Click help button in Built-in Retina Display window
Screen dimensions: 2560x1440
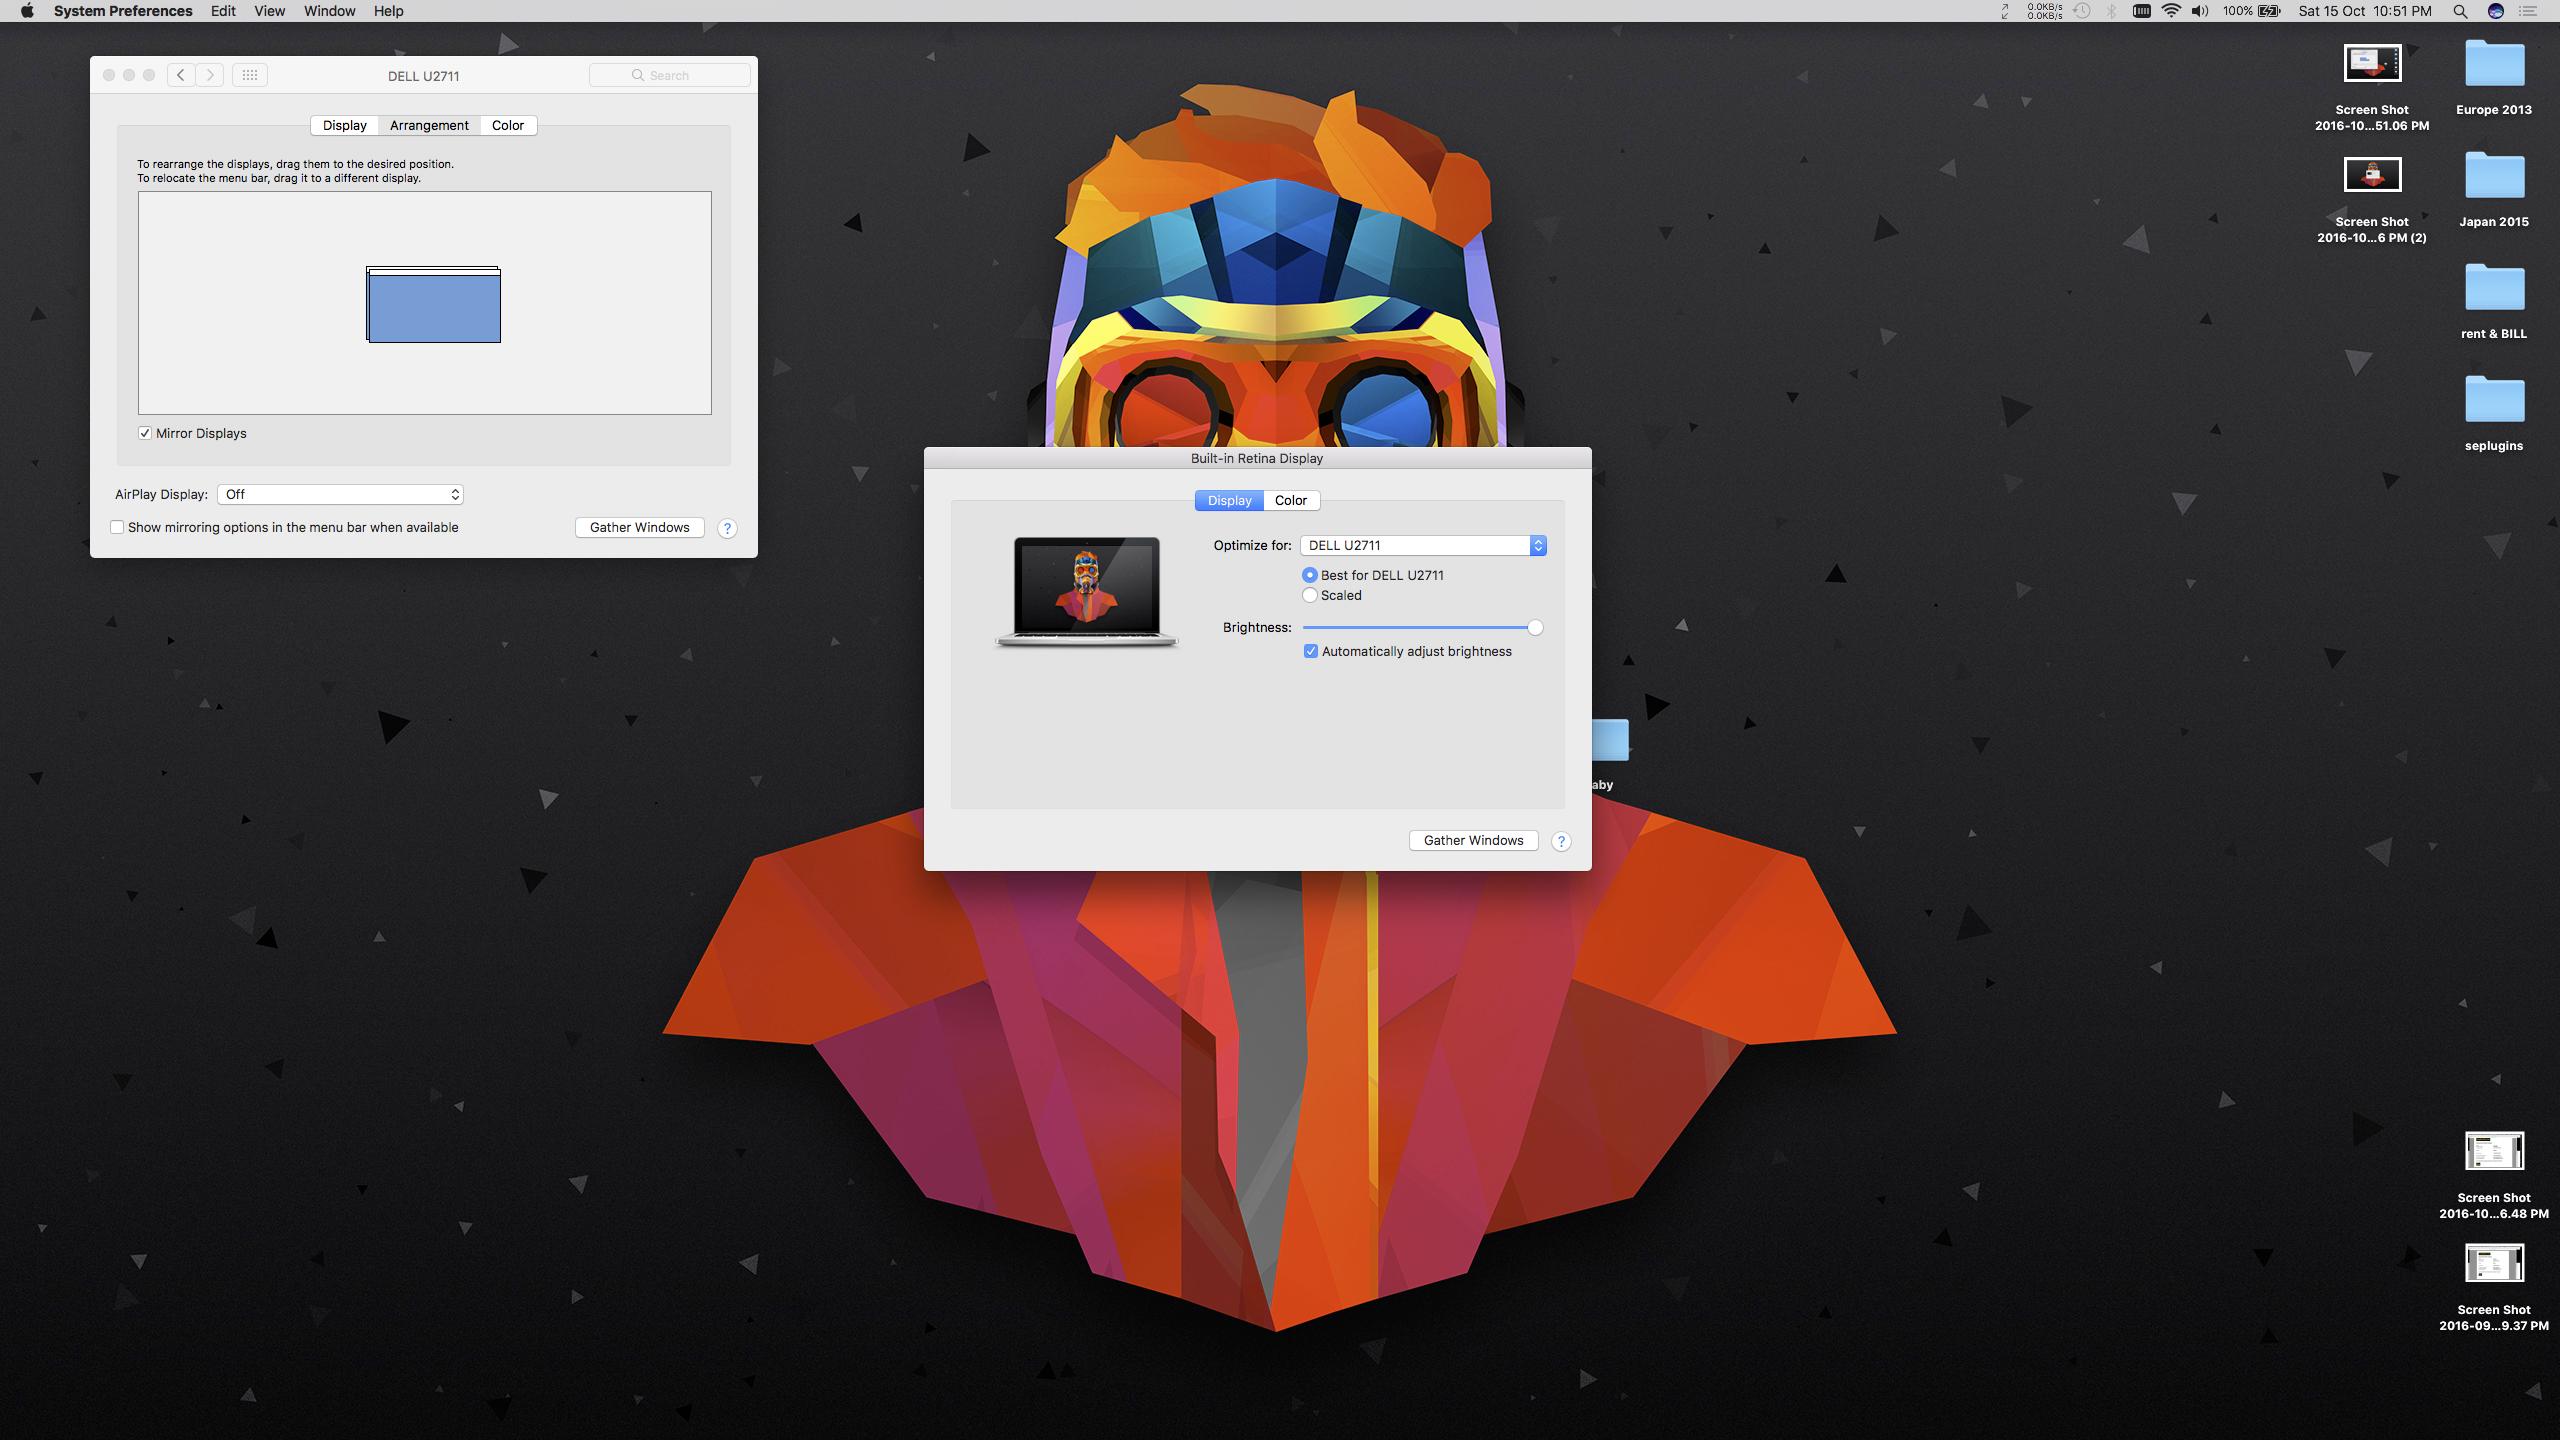click(x=1560, y=841)
